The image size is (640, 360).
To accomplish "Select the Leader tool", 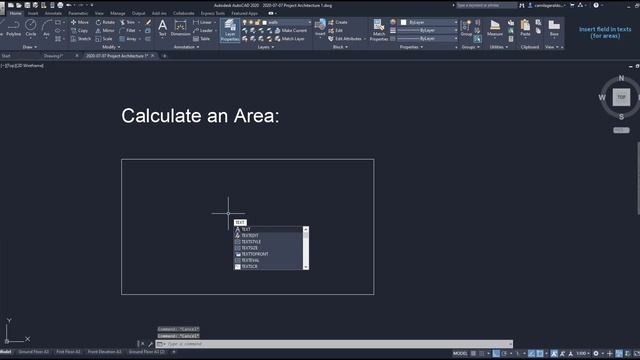I will click(x=203, y=31).
